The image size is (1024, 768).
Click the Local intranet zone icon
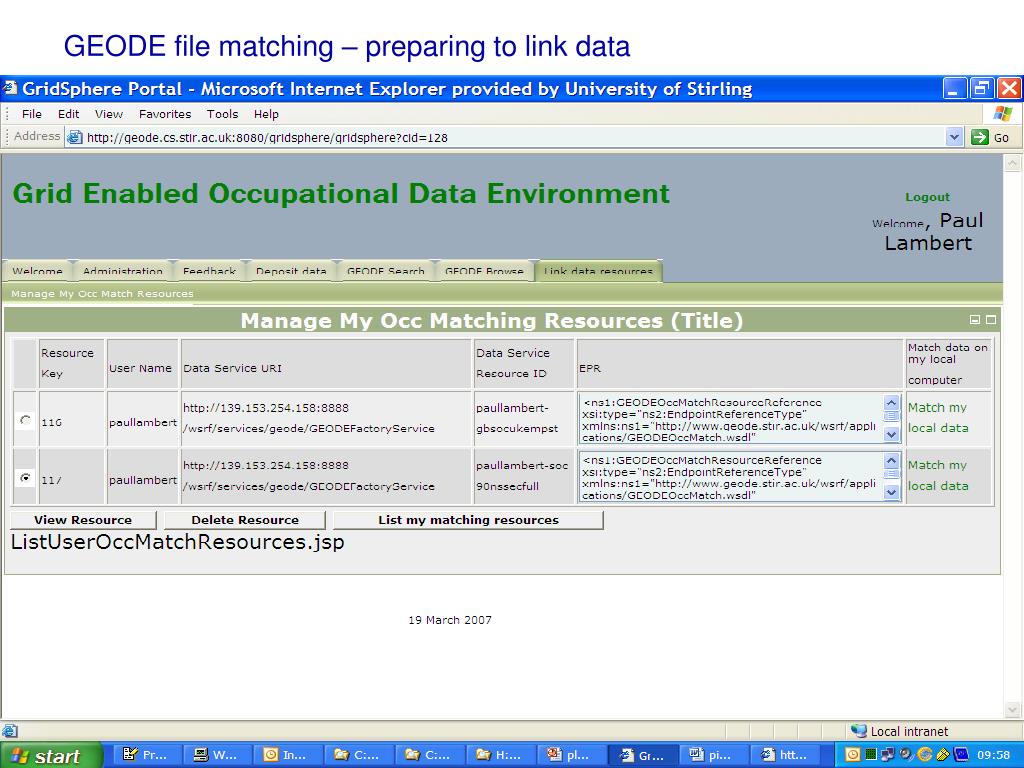[859, 731]
